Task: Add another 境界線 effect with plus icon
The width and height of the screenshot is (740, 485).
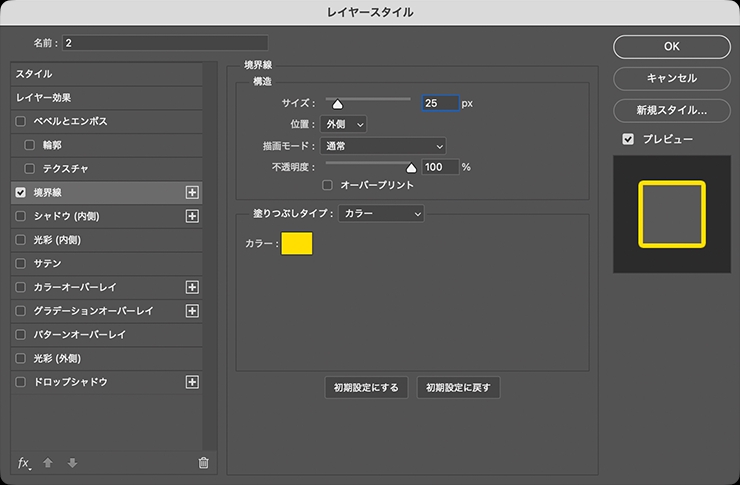Action: click(x=193, y=192)
